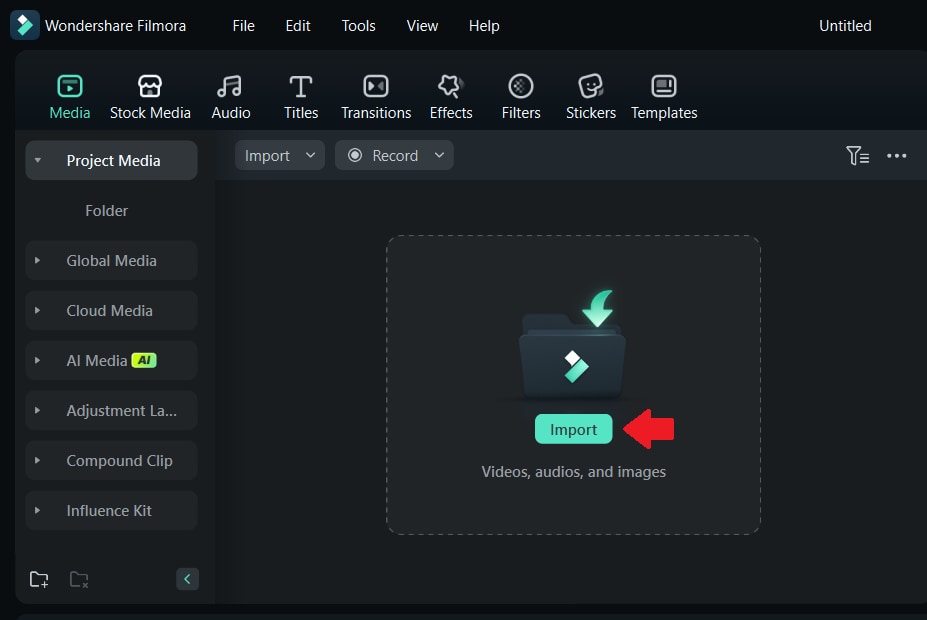Open the Stickers icon
This screenshot has height=620, width=927.
[x=591, y=86]
